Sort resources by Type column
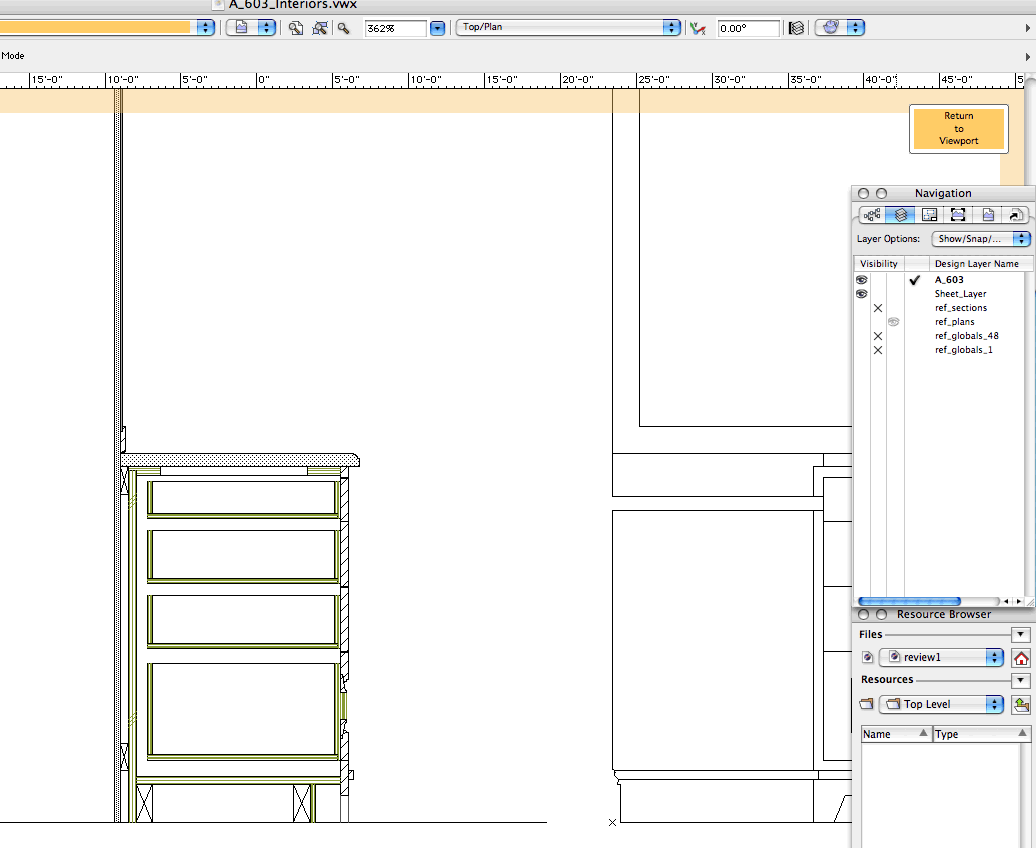The width and height of the screenshot is (1036, 848). coord(981,734)
